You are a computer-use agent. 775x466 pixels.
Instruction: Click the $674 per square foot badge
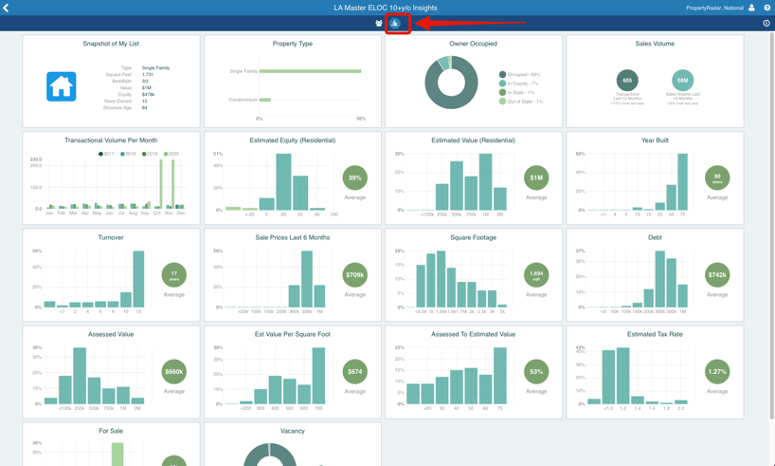pos(355,372)
